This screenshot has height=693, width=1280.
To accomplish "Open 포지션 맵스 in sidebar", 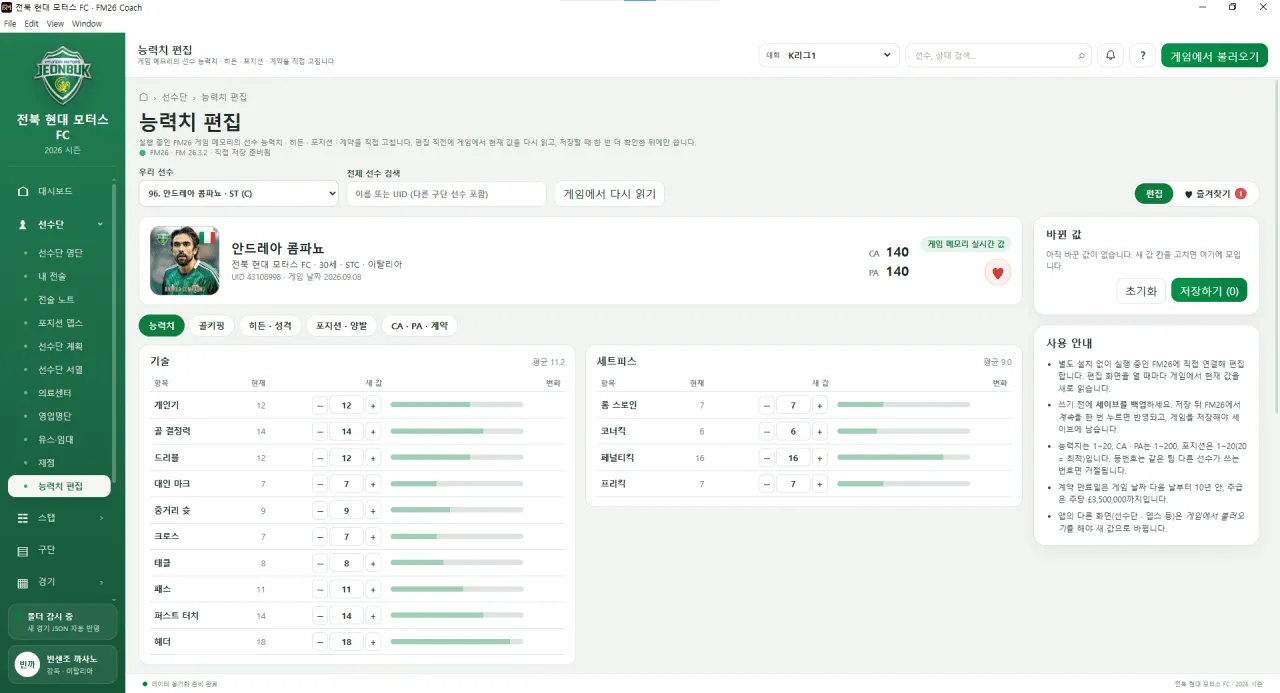I will pos(60,323).
